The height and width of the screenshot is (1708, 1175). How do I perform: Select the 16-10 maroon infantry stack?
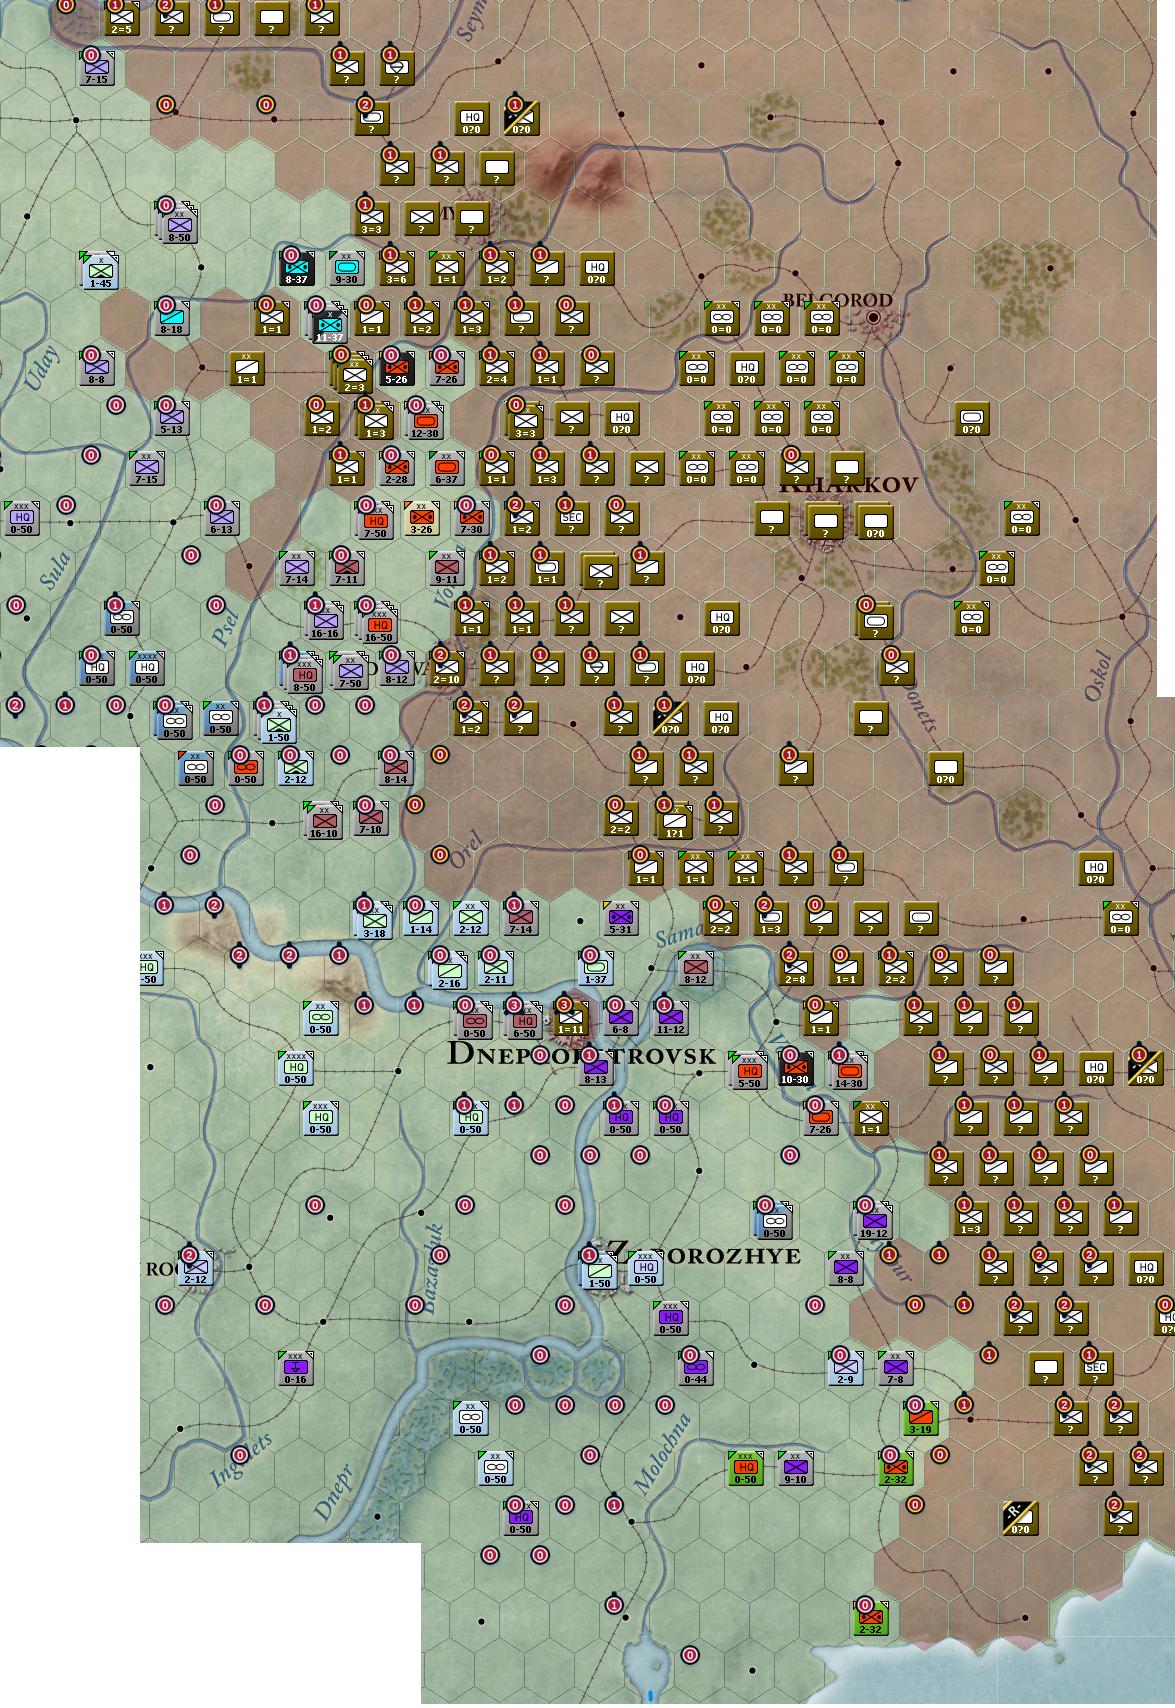click(324, 821)
